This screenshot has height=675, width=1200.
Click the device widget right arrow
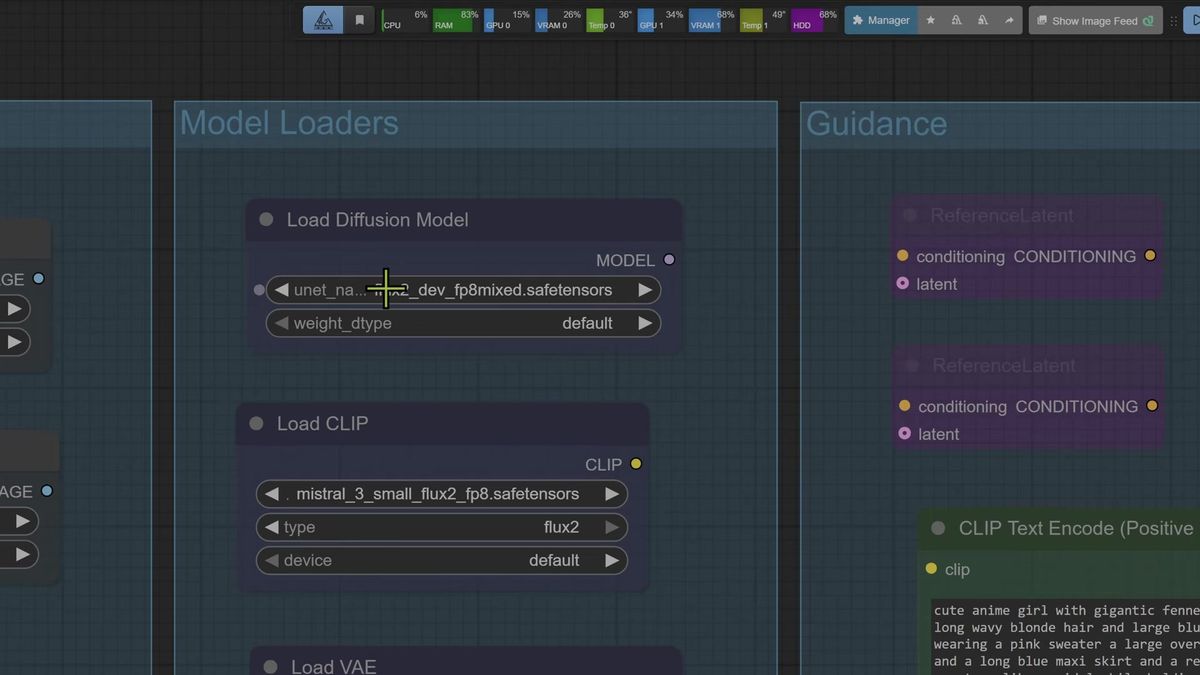611,560
